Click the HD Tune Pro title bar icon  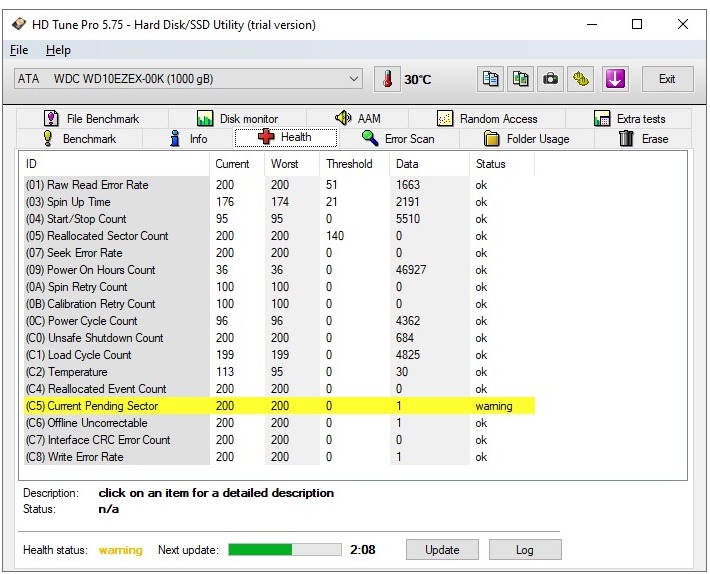[19, 24]
